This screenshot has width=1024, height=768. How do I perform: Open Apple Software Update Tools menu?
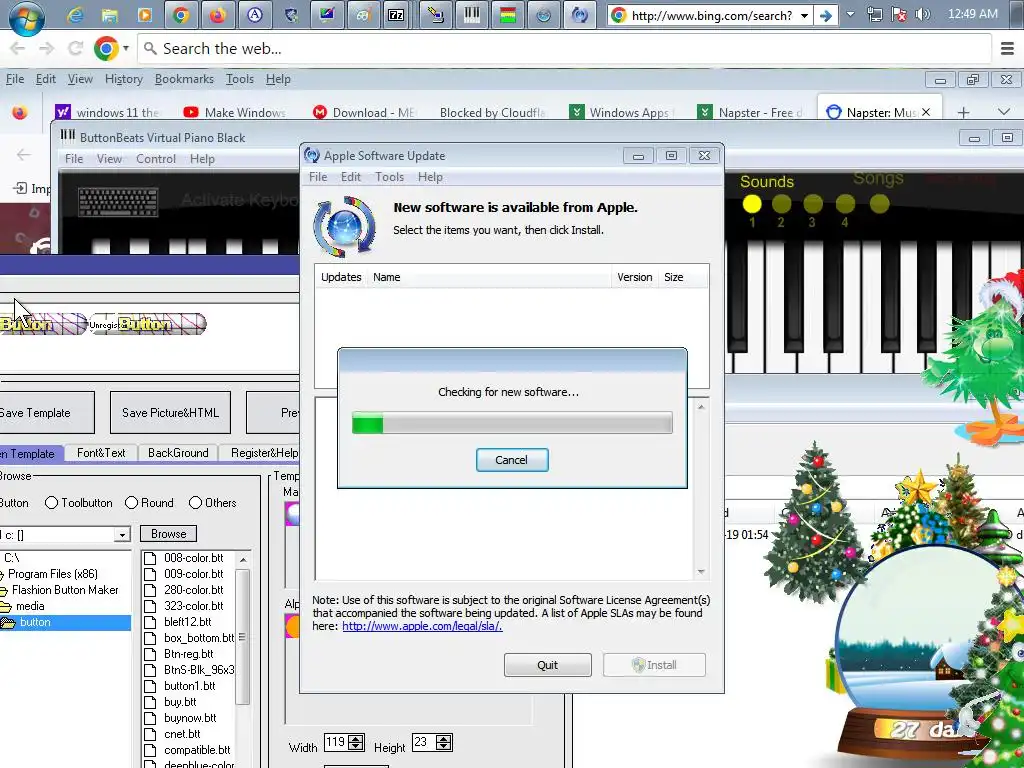[389, 177]
